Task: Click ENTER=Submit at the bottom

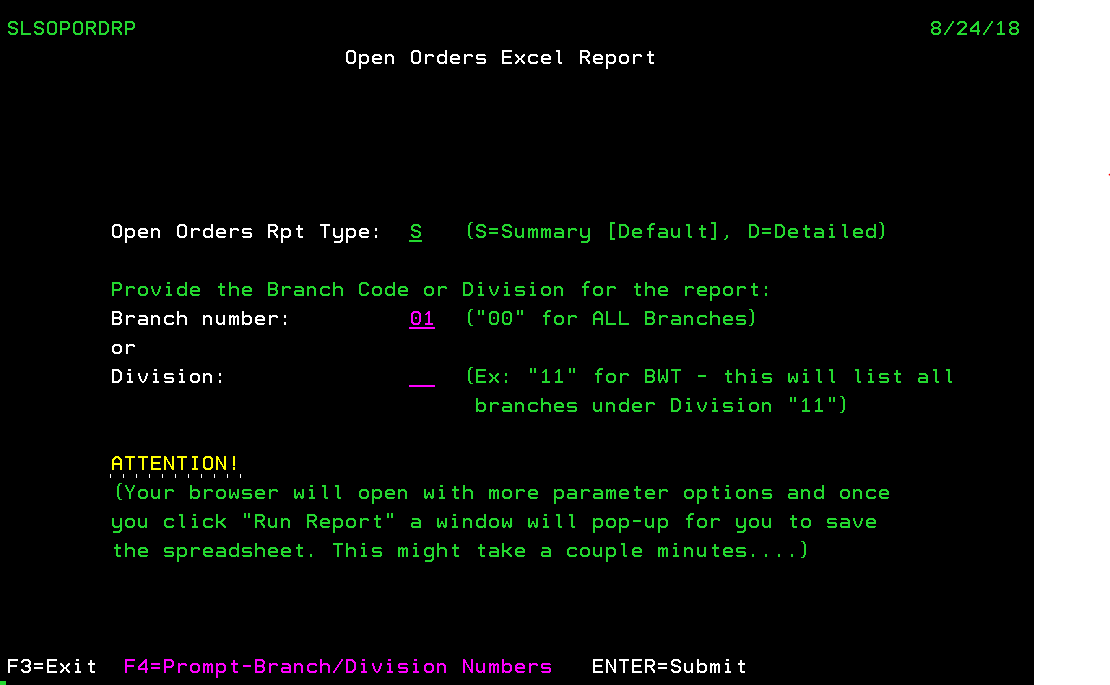Action: click(669, 667)
